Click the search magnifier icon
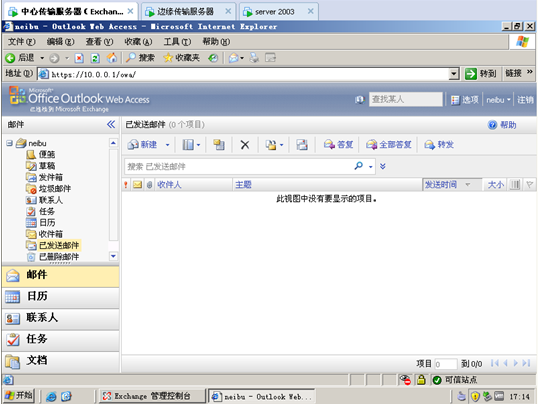This screenshot has height=404, width=538. pyautogui.click(x=359, y=166)
